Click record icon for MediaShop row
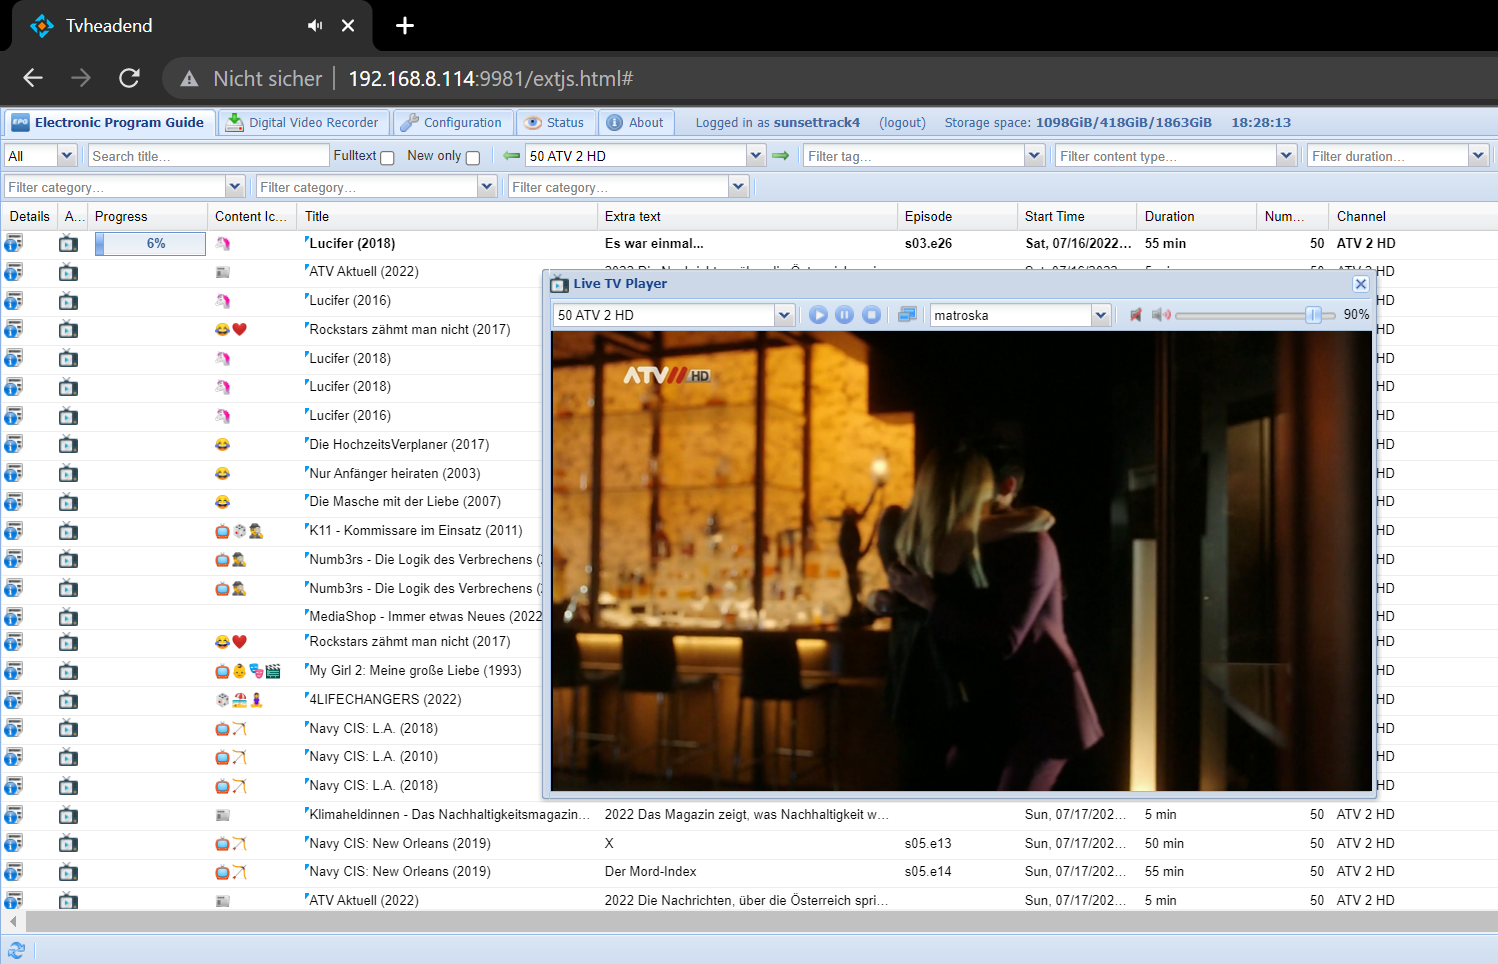Viewport: 1498px width, 964px height. pyautogui.click(x=68, y=617)
